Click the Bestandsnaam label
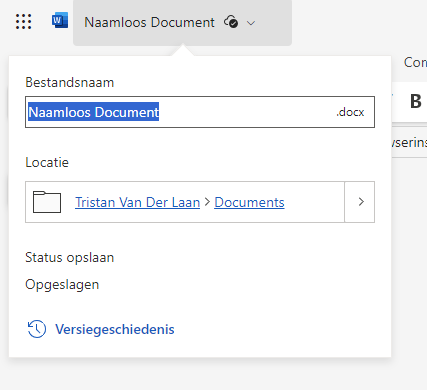The height and width of the screenshot is (390, 427). [70, 82]
